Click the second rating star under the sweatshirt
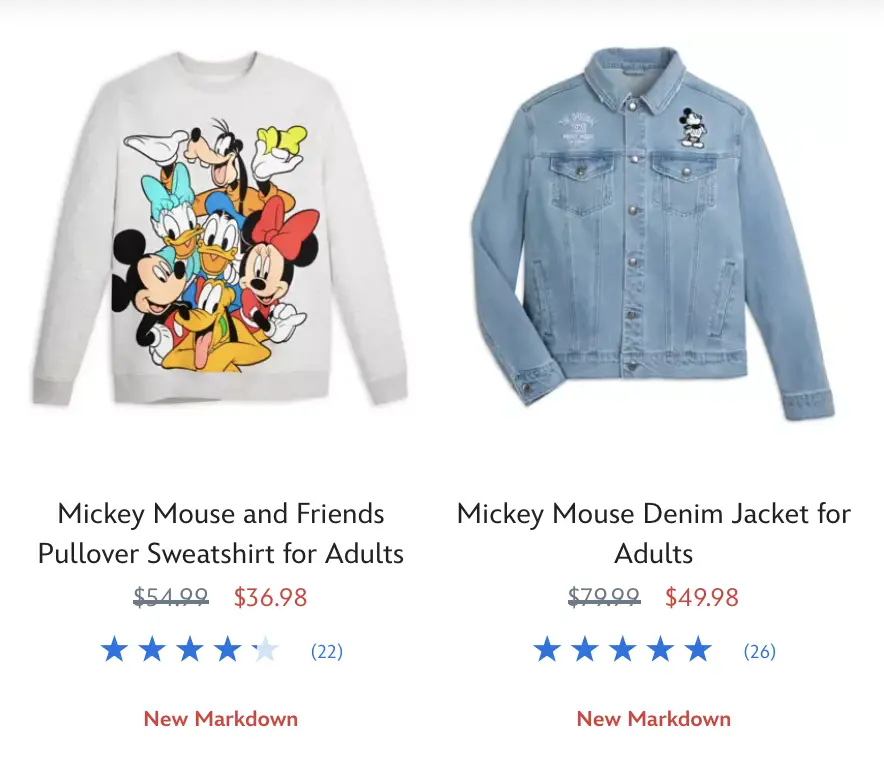 click(x=152, y=649)
